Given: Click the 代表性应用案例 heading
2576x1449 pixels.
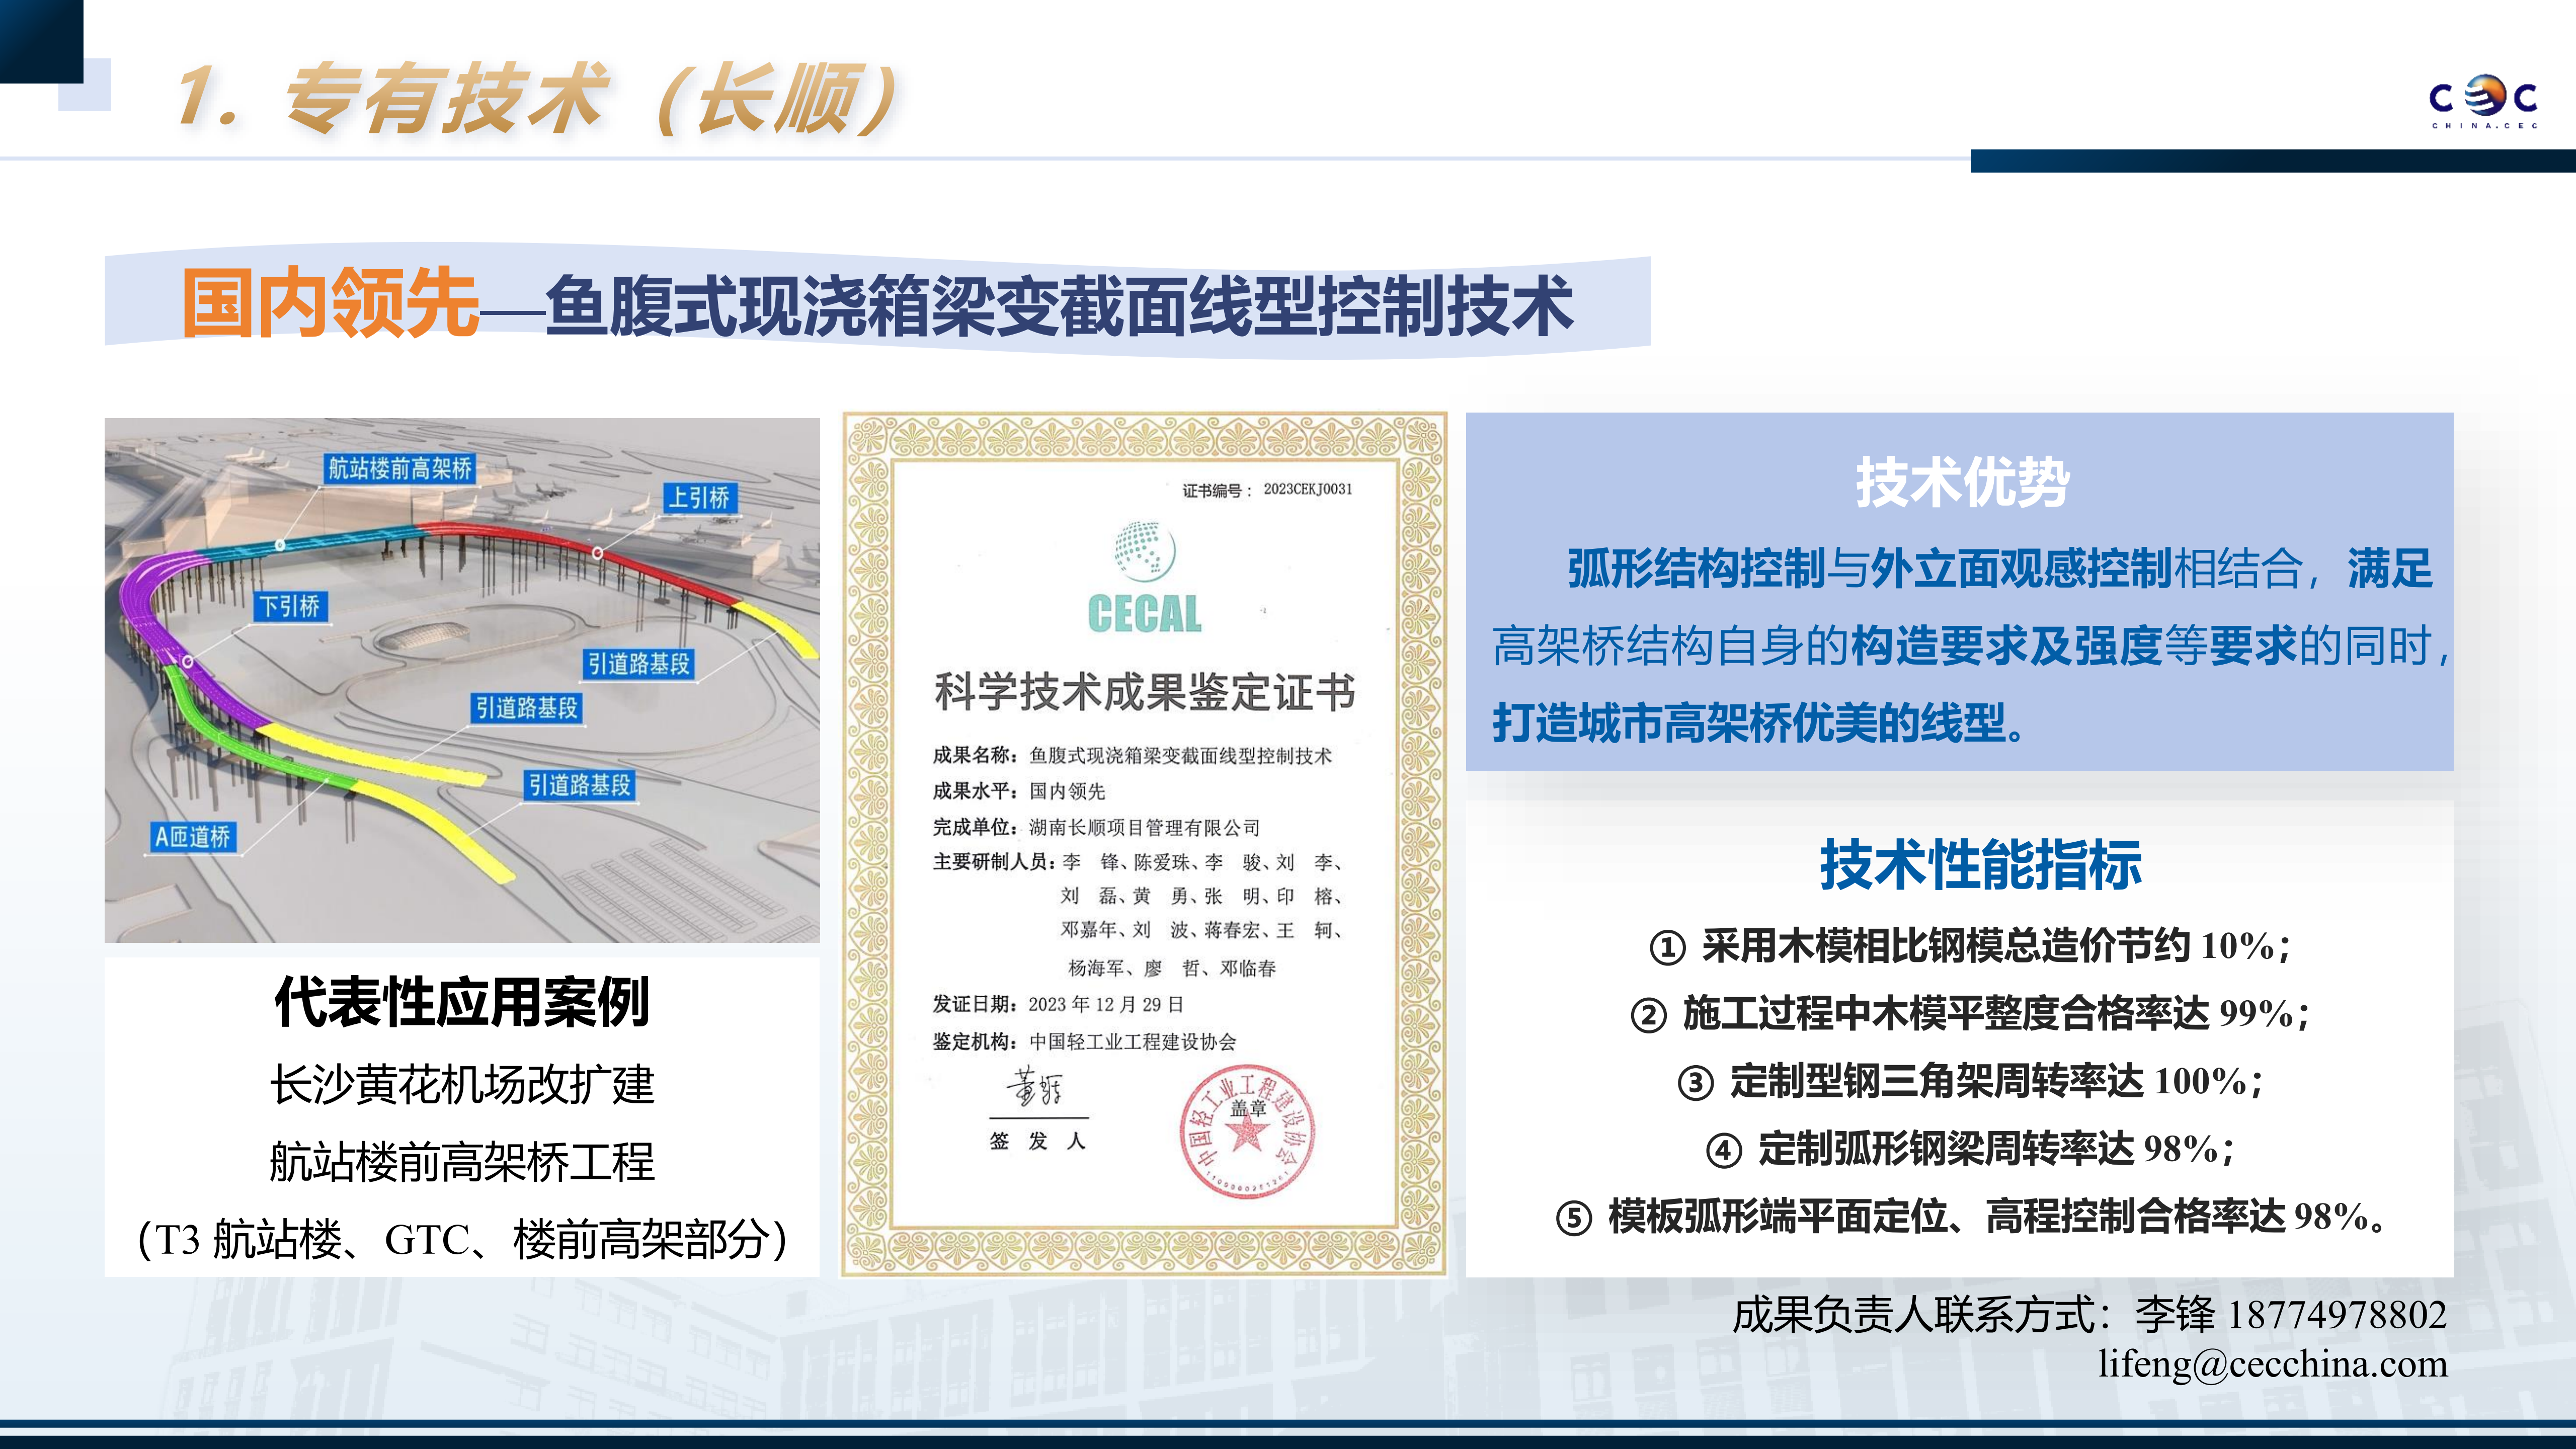Looking at the screenshot, I should pos(462,1002).
